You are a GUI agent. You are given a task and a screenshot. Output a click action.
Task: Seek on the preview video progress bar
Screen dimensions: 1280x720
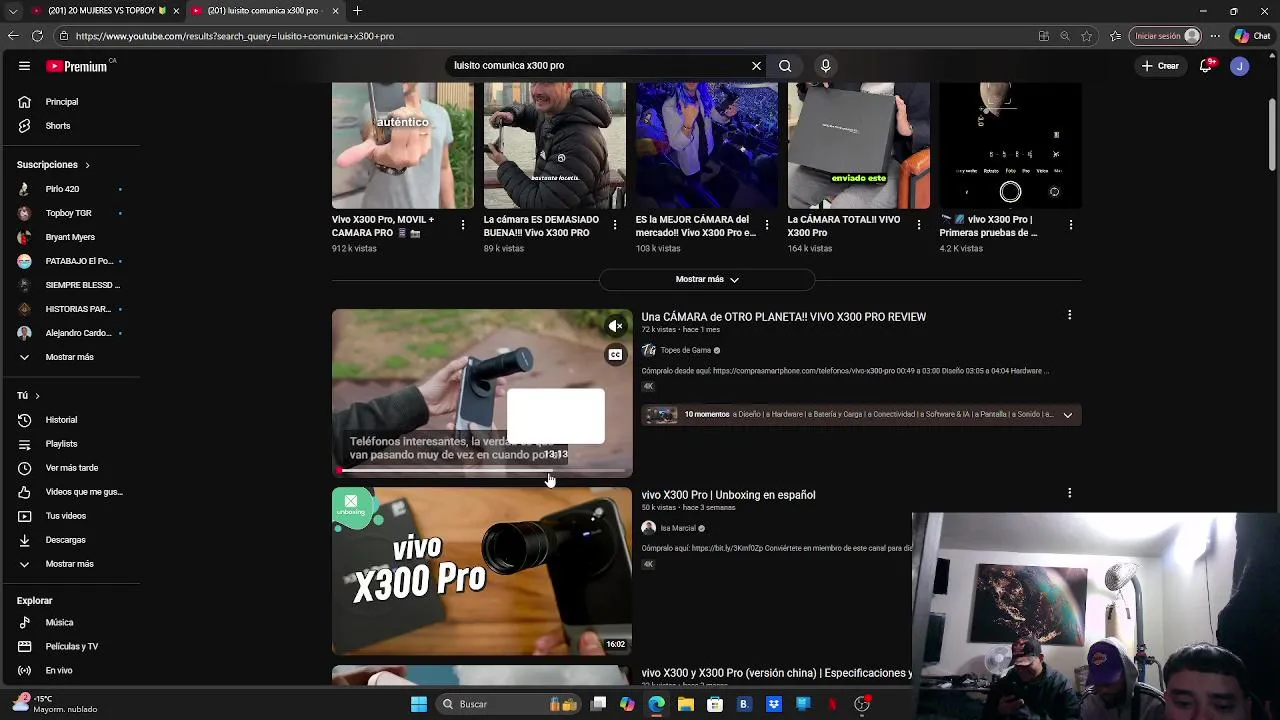click(482, 470)
